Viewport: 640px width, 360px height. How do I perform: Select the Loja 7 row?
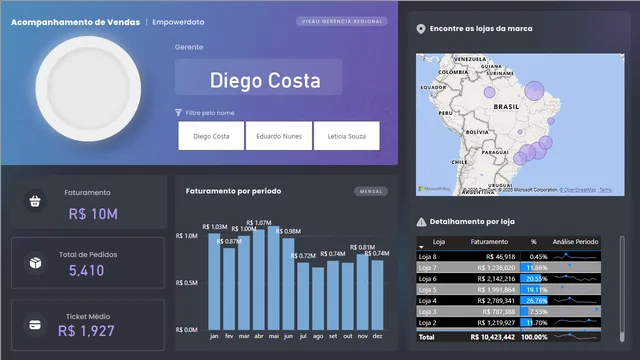coord(509,268)
